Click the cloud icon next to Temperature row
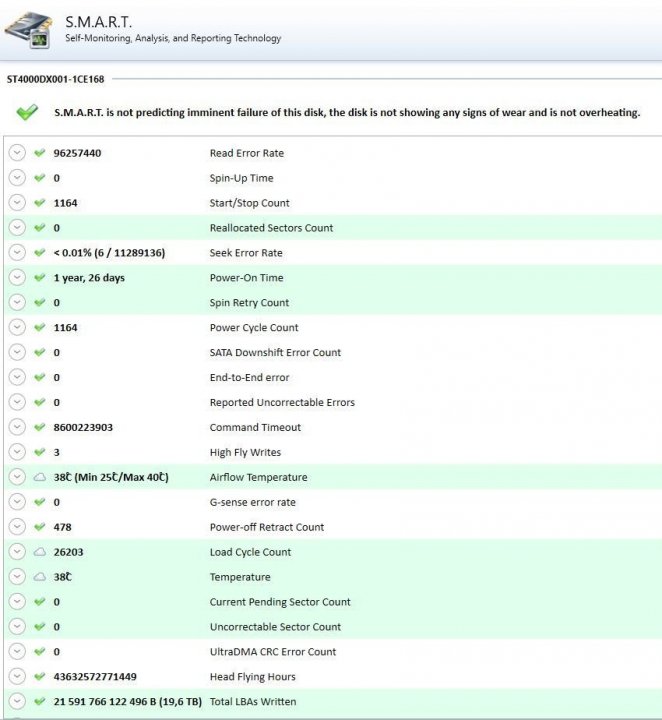The image size is (662, 720). [x=40, y=577]
